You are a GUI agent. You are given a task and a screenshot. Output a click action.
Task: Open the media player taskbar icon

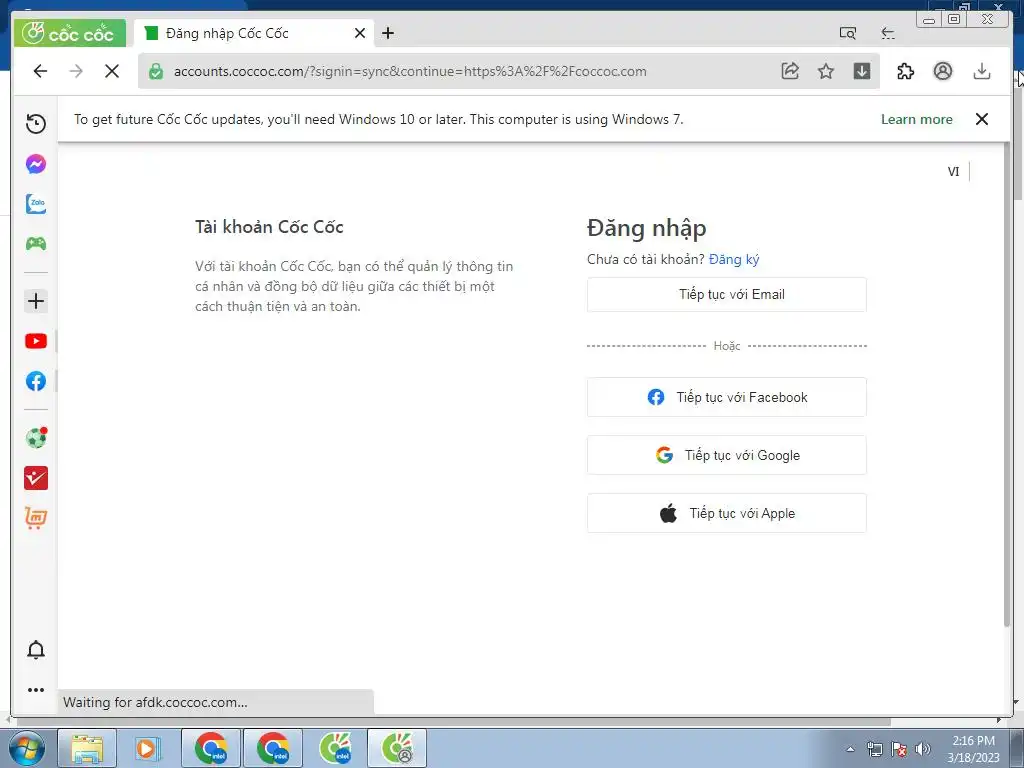[148, 748]
